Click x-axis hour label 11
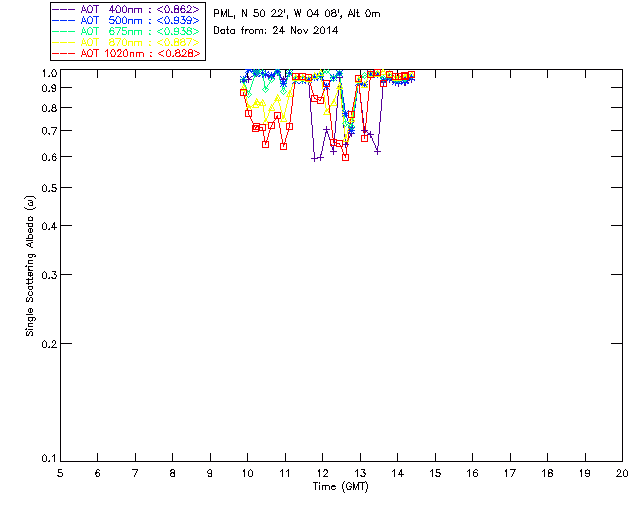The width and height of the screenshot is (640, 512). tap(285, 473)
